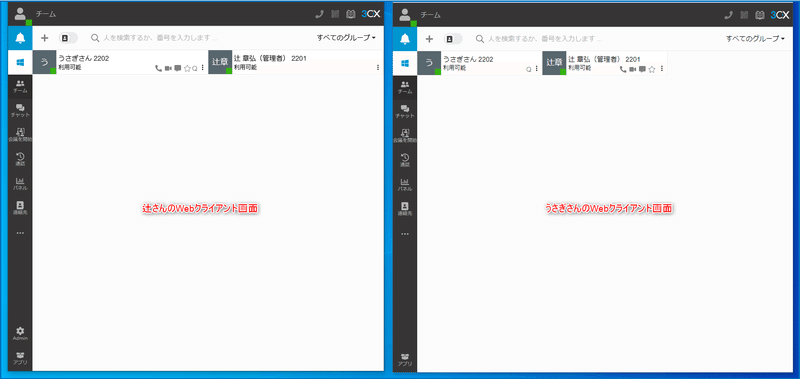This screenshot has width=800, height=379.
Task: Click the Windows logo icon in right window sidebar
Action: [x=405, y=63]
